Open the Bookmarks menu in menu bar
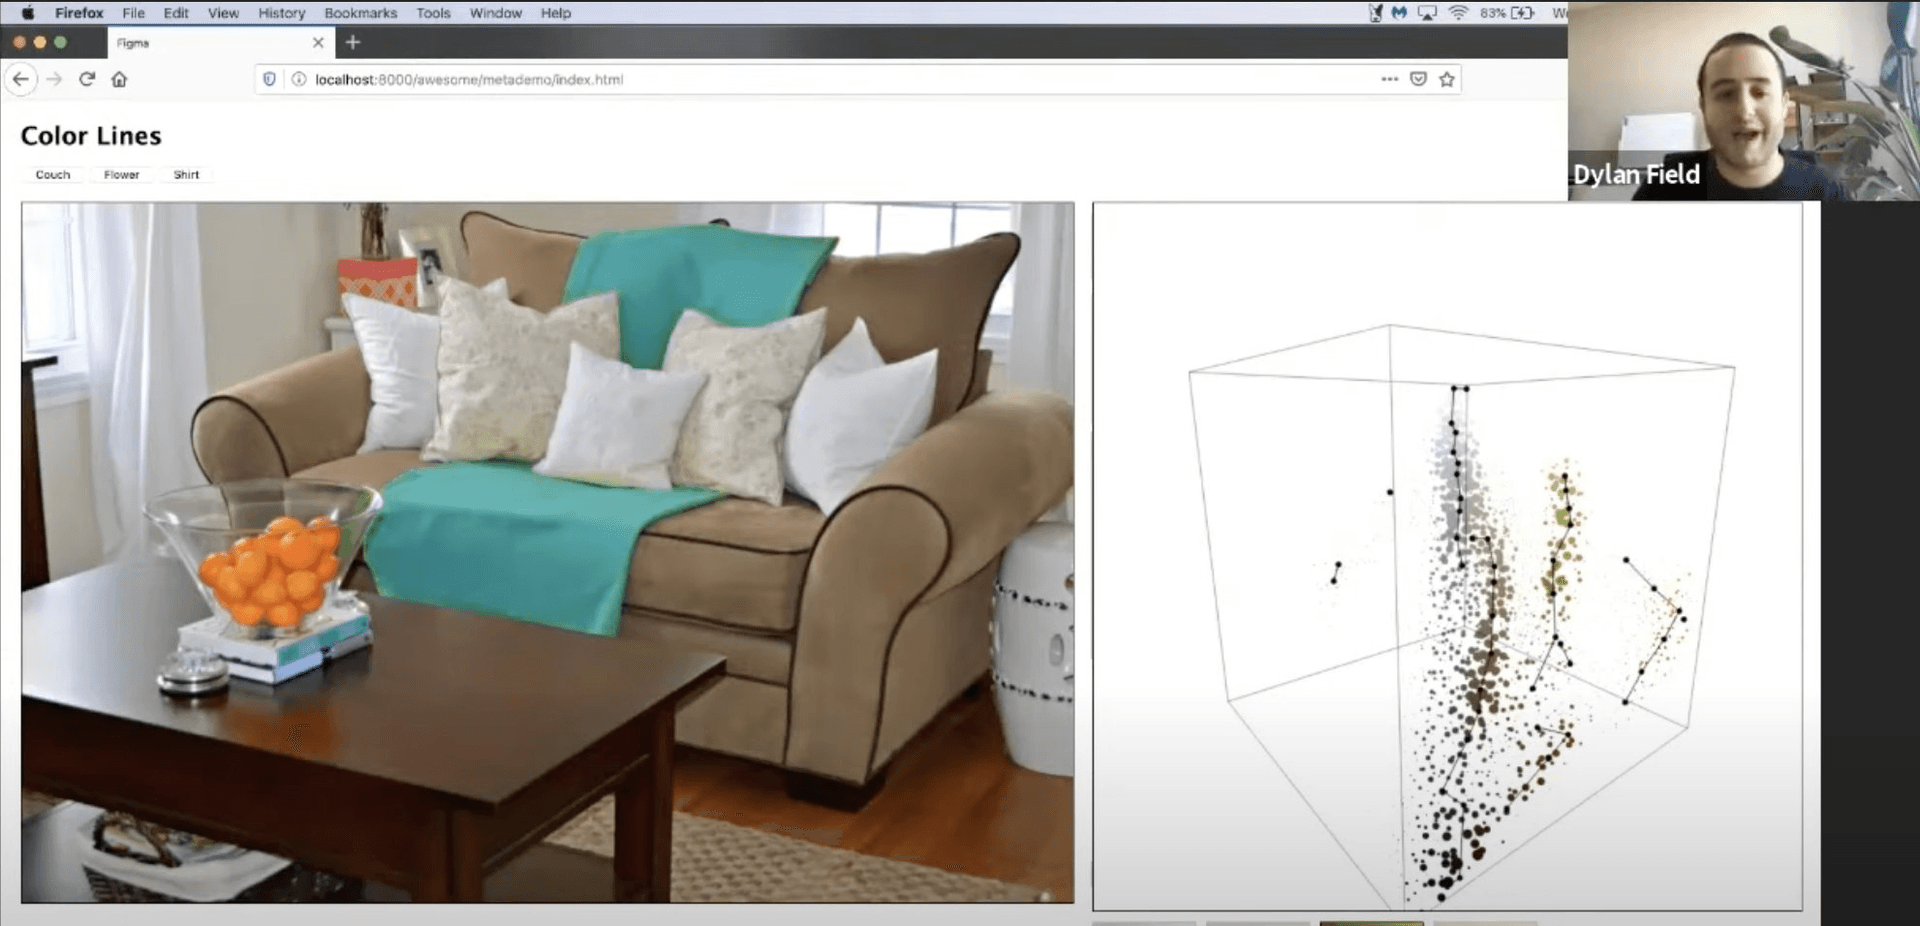The width and height of the screenshot is (1920, 926). pyautogui.click(x=360, y=13)
